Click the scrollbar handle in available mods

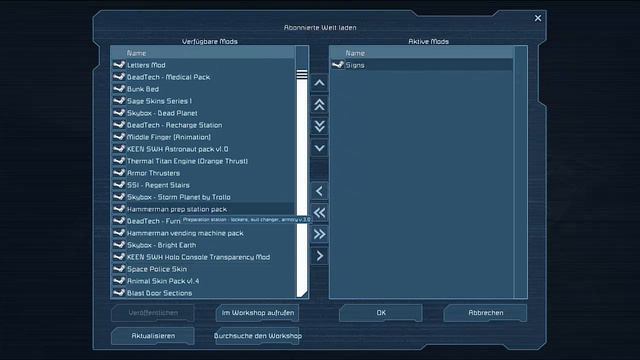click(302, 74)
